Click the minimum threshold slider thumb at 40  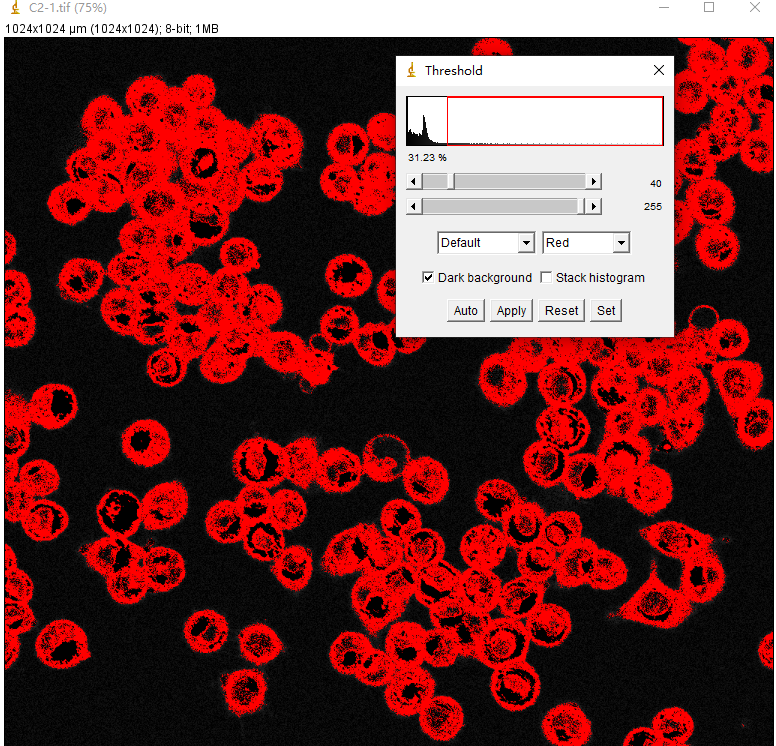(451, 181)
